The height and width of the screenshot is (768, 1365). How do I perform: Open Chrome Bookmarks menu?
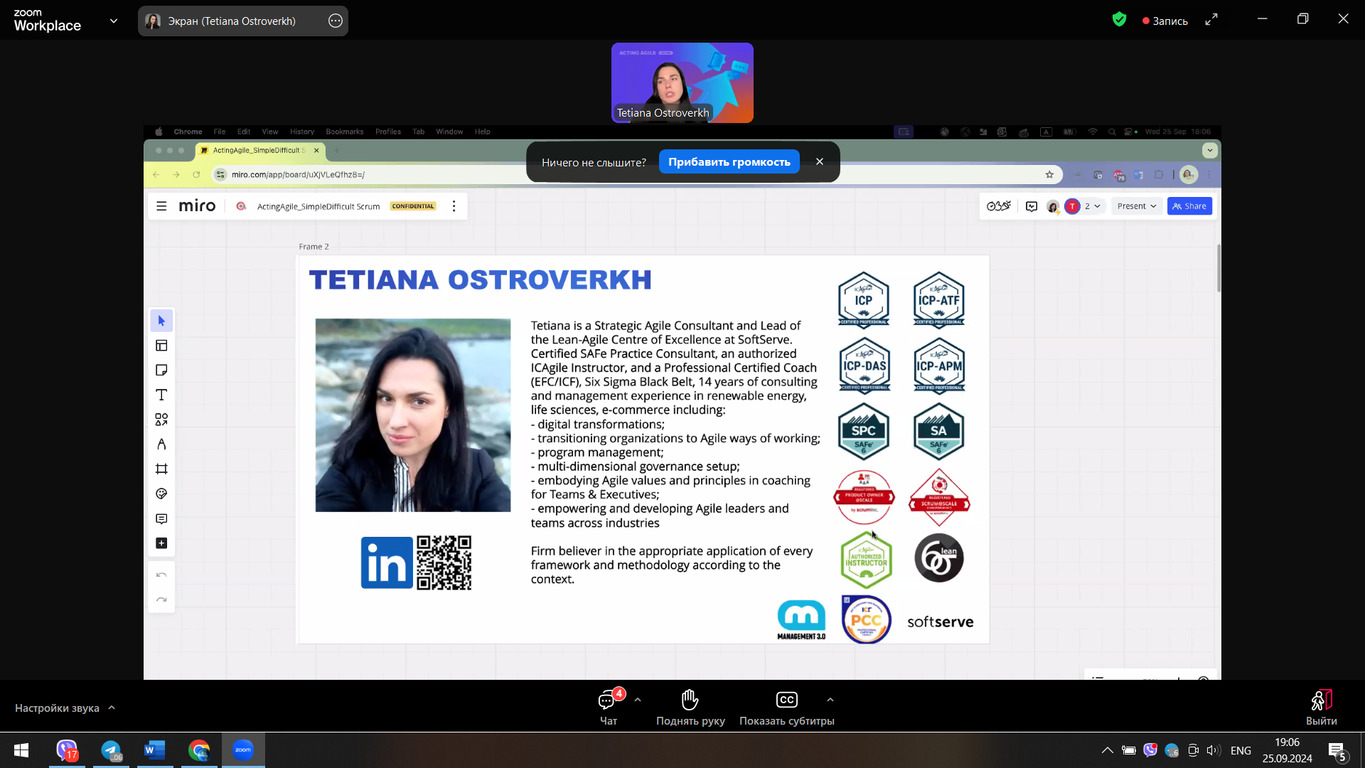345,131
